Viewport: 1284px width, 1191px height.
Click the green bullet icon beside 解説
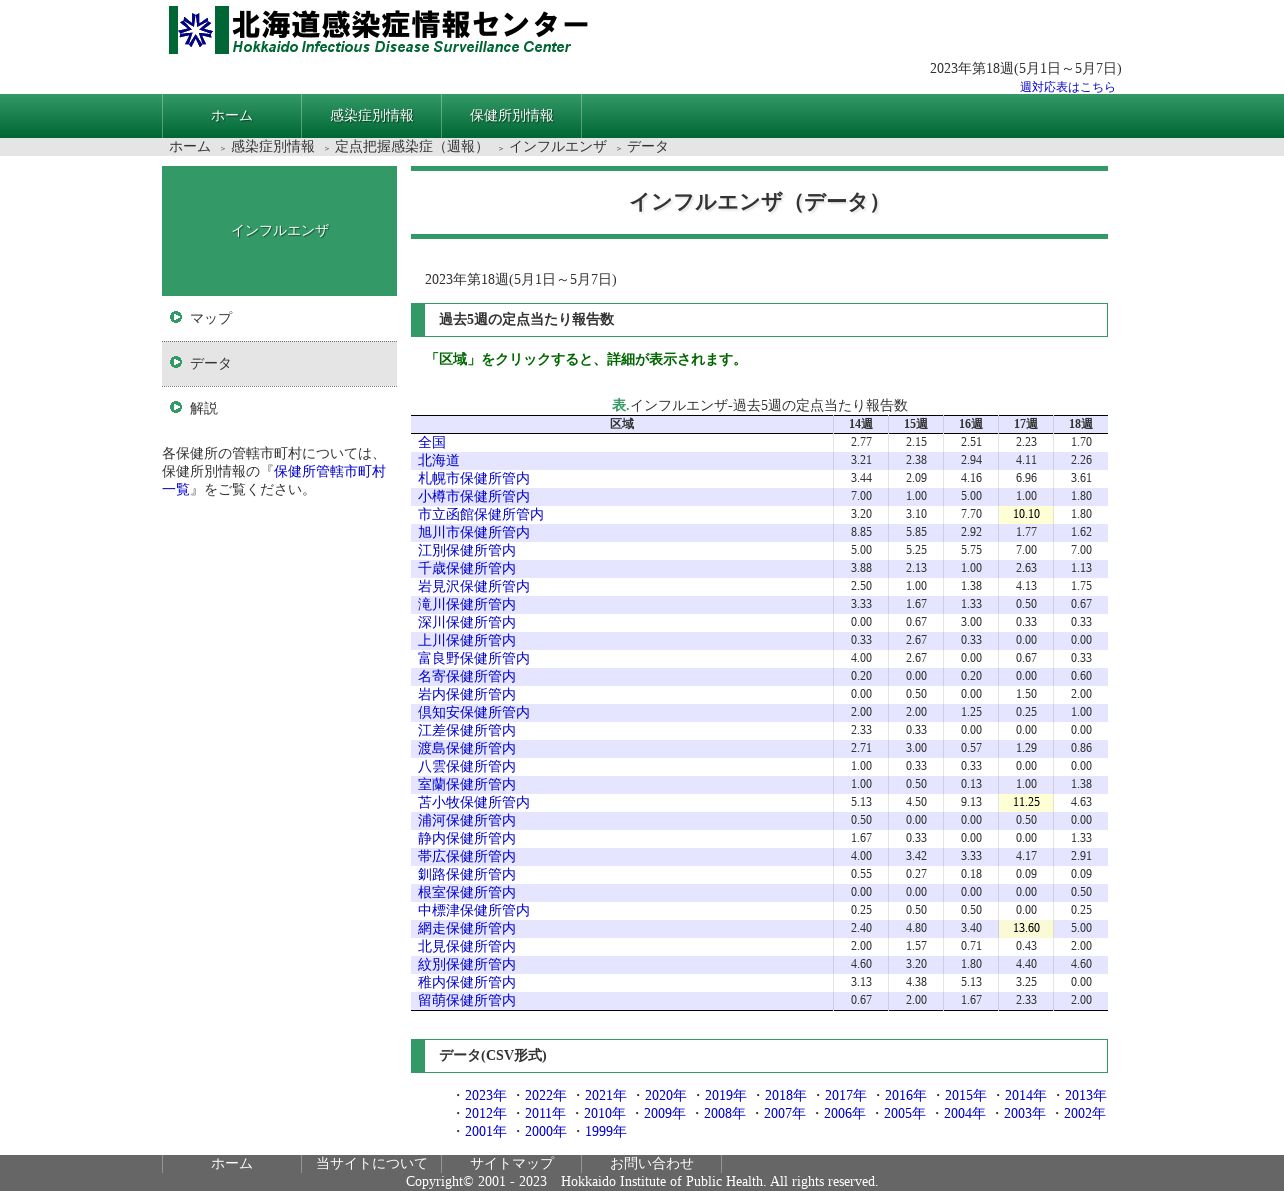click(176, 407)
